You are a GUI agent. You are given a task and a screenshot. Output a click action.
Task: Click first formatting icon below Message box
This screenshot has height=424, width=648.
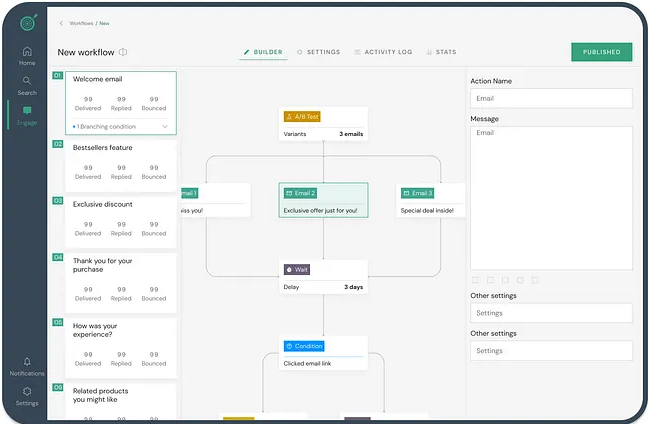click(x=476, y=280)
